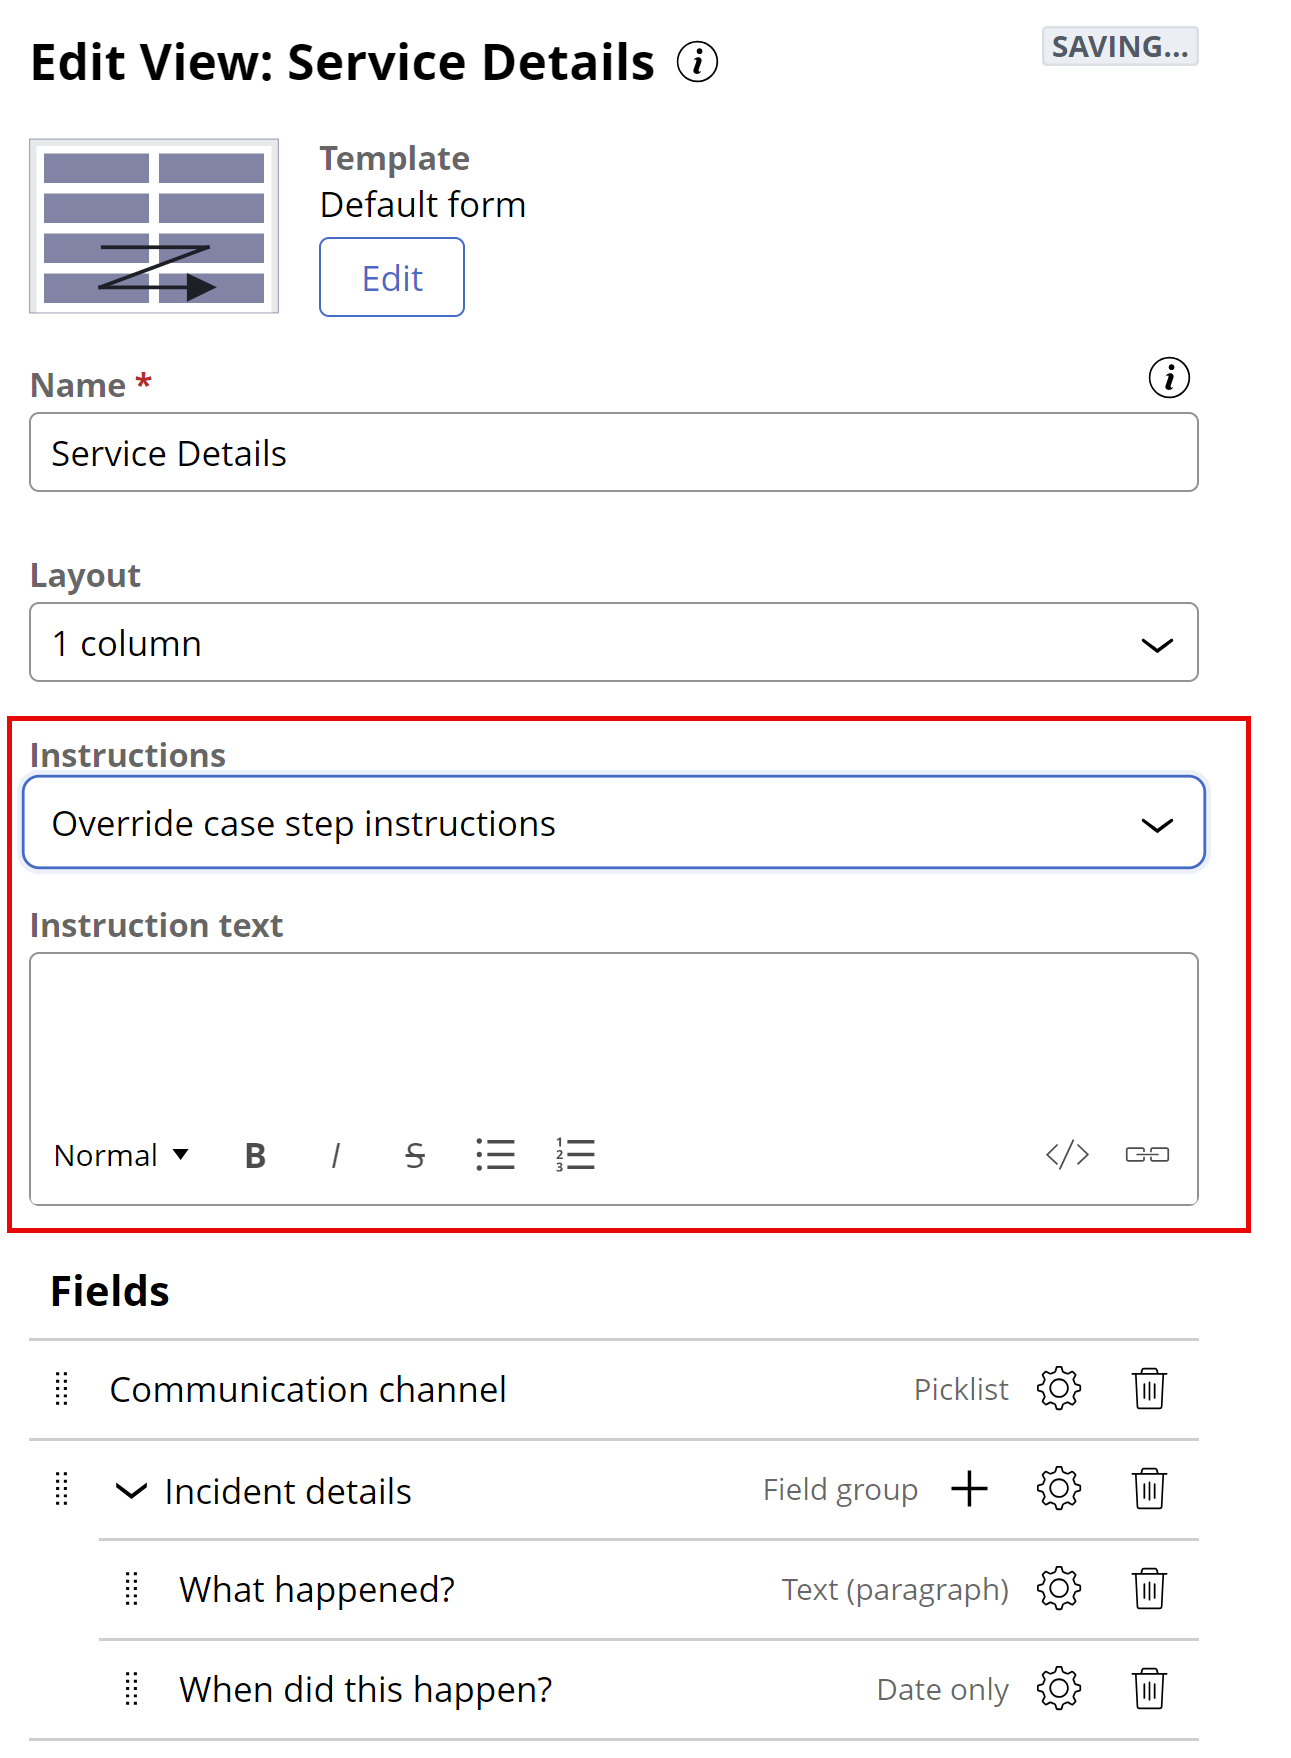
Task: Apply strikethrough formatting
Action: coord(415,1155)
